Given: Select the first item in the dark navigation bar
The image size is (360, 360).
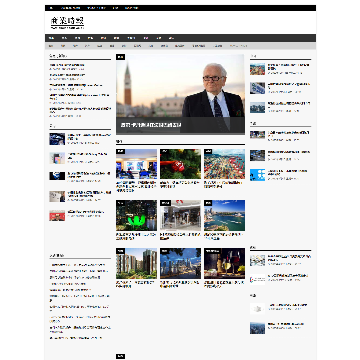Looking at the screenshot, I should [x=51, y=38].
